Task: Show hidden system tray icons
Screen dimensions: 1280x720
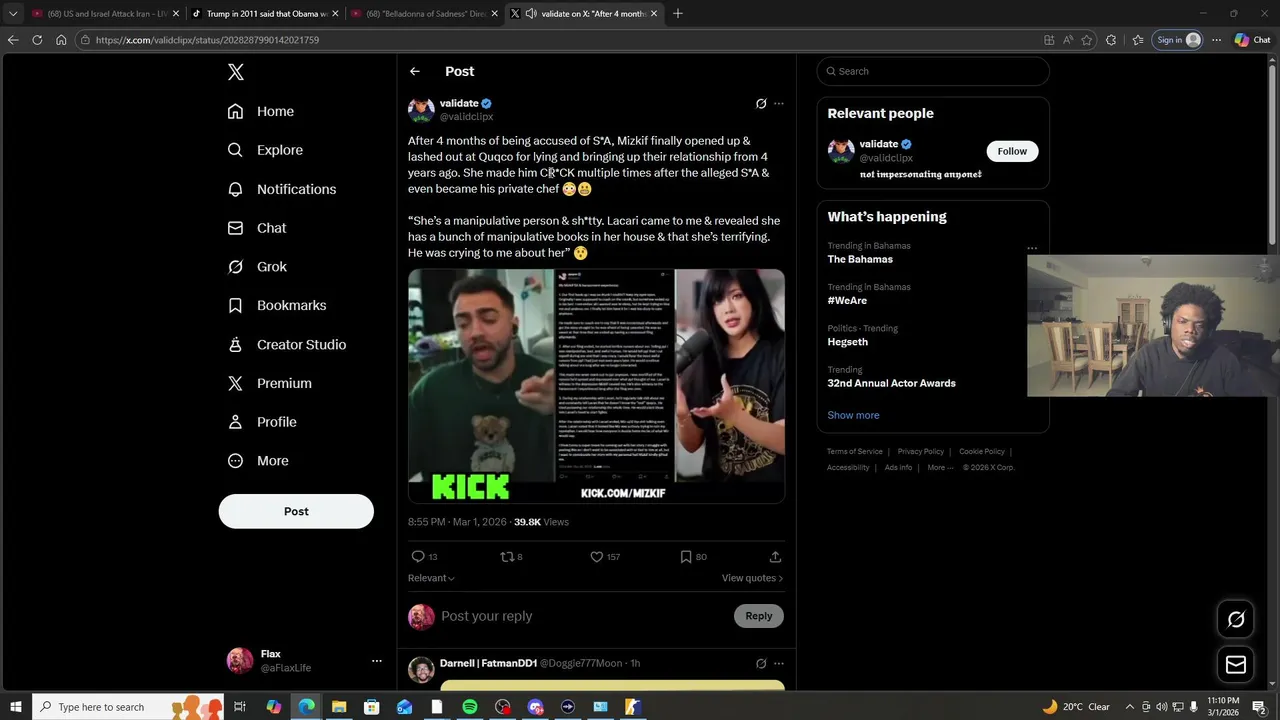Action: [1130, 707]
